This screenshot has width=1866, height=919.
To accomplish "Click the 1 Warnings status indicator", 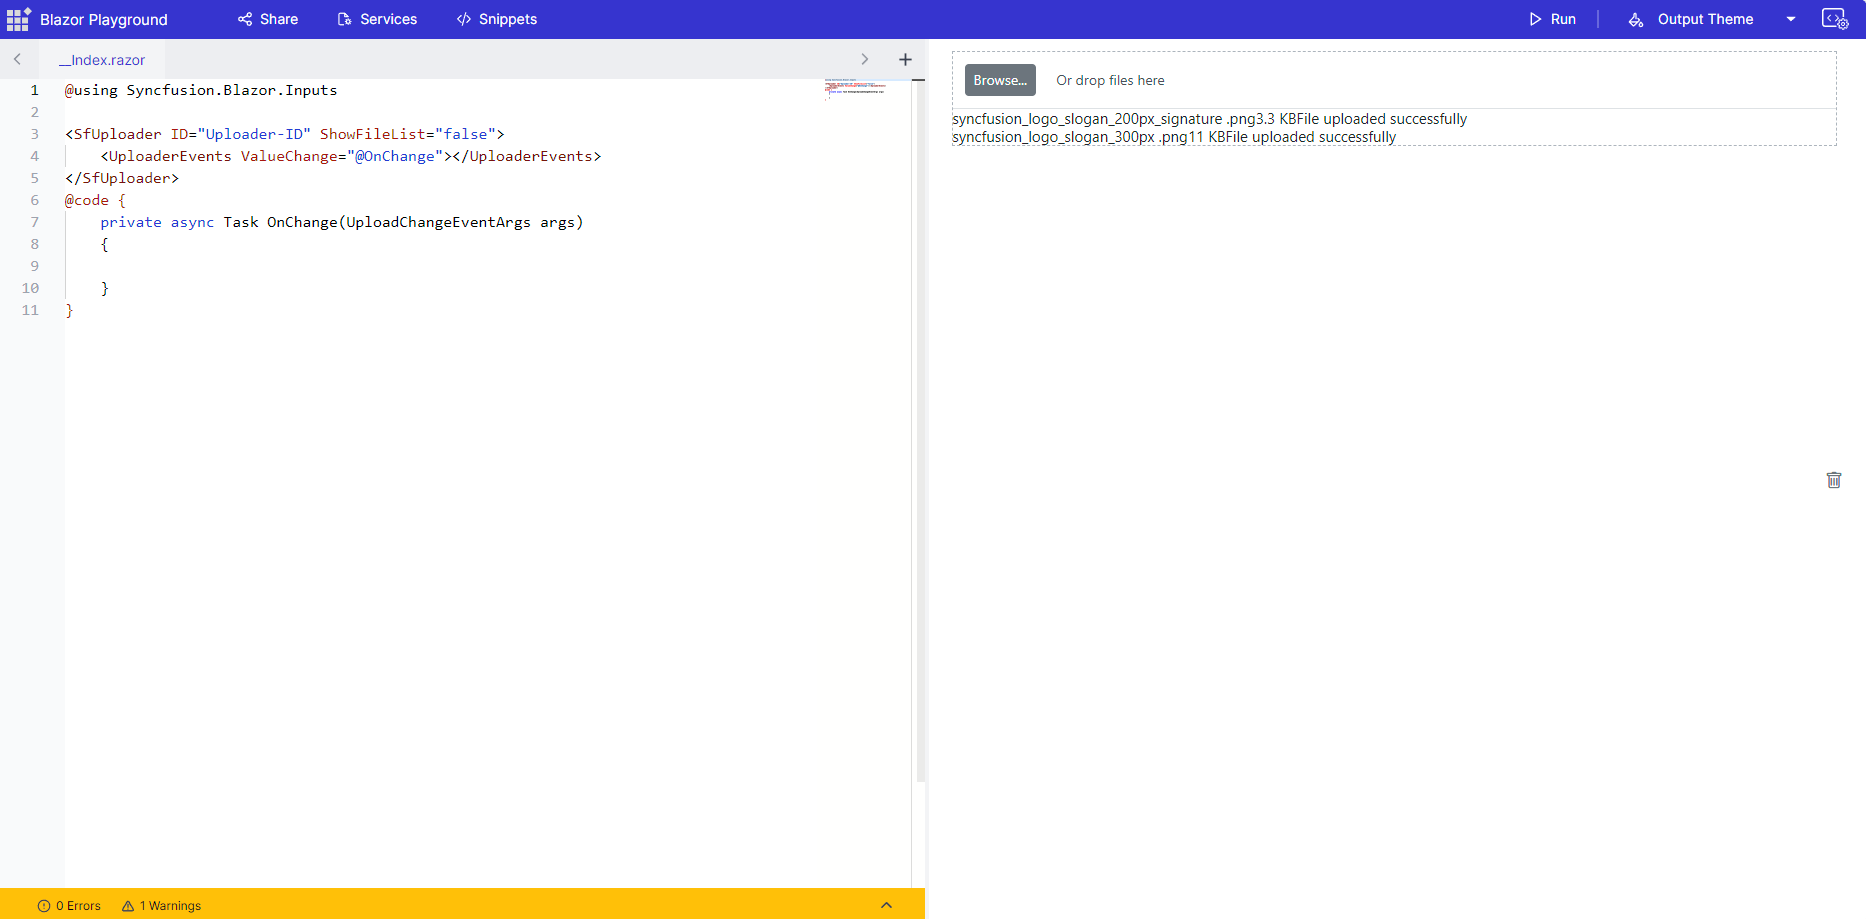I will coord(162,905).
